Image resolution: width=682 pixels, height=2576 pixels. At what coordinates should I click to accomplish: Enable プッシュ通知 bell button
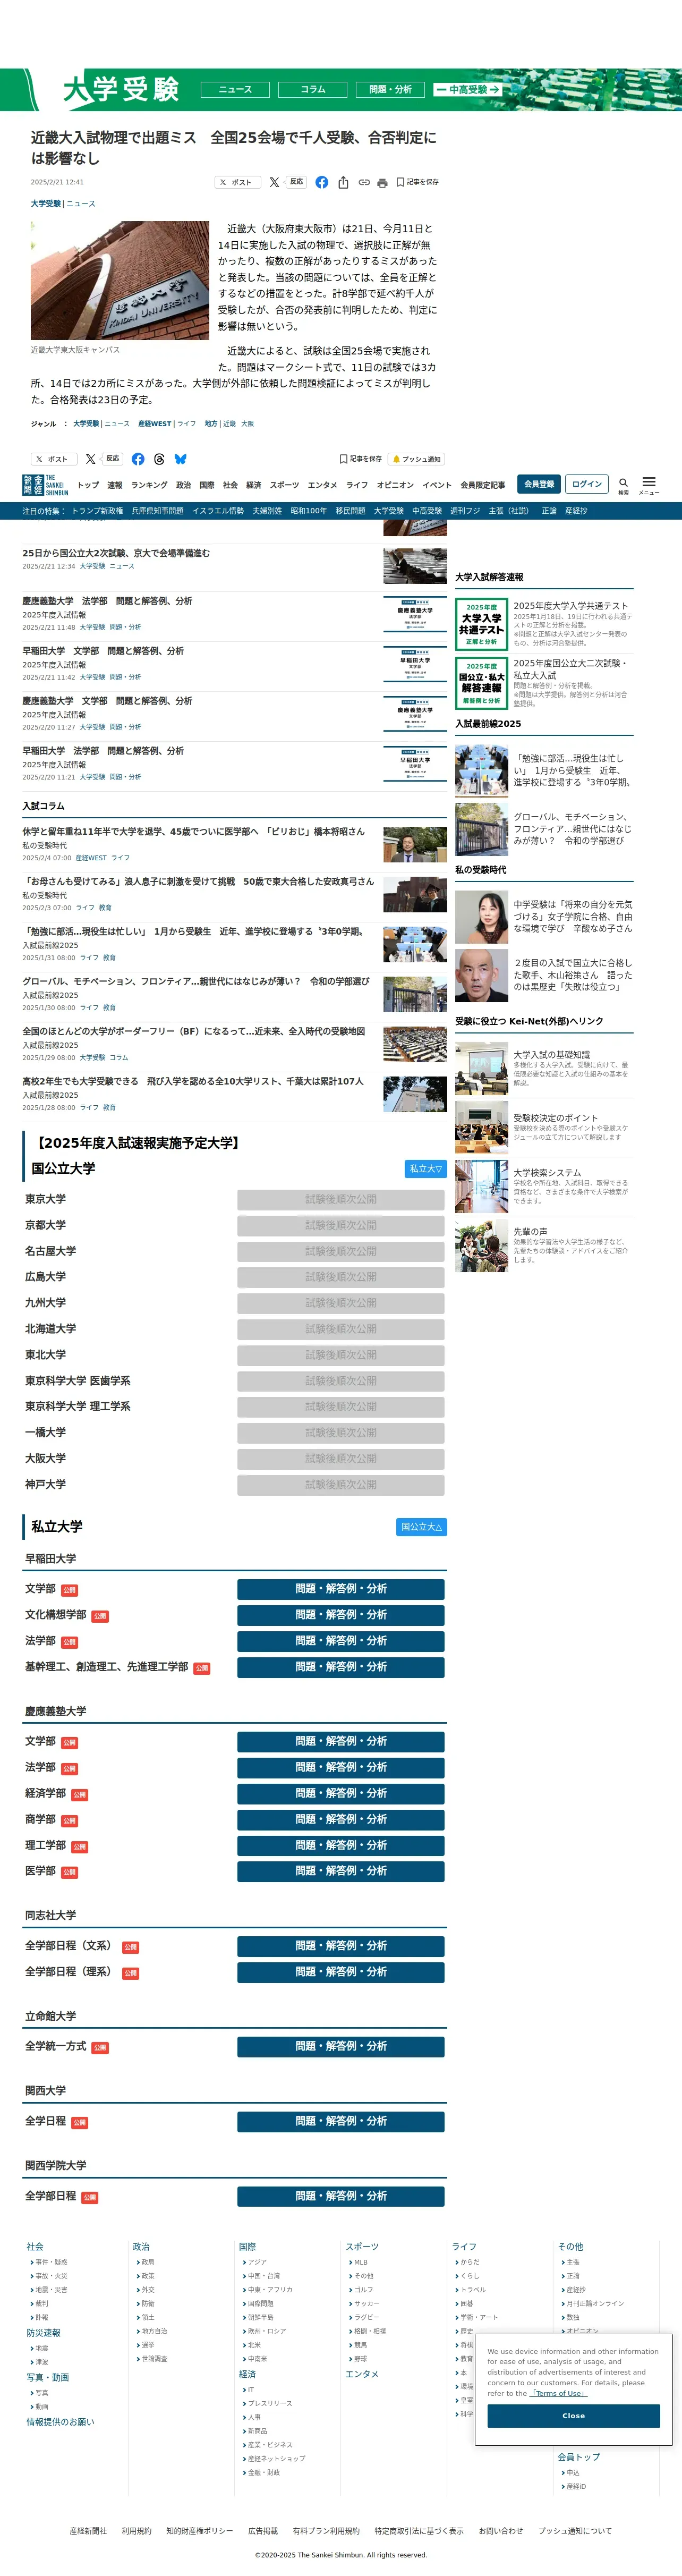click(417, 459)
